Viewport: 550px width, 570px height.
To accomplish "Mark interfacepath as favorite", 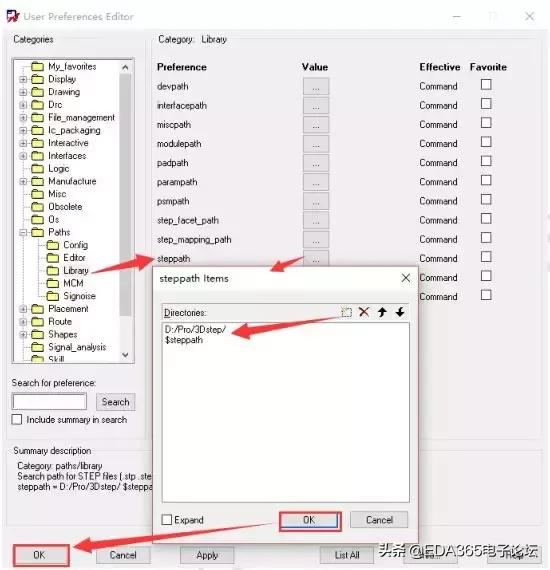I will coord(486,104).
